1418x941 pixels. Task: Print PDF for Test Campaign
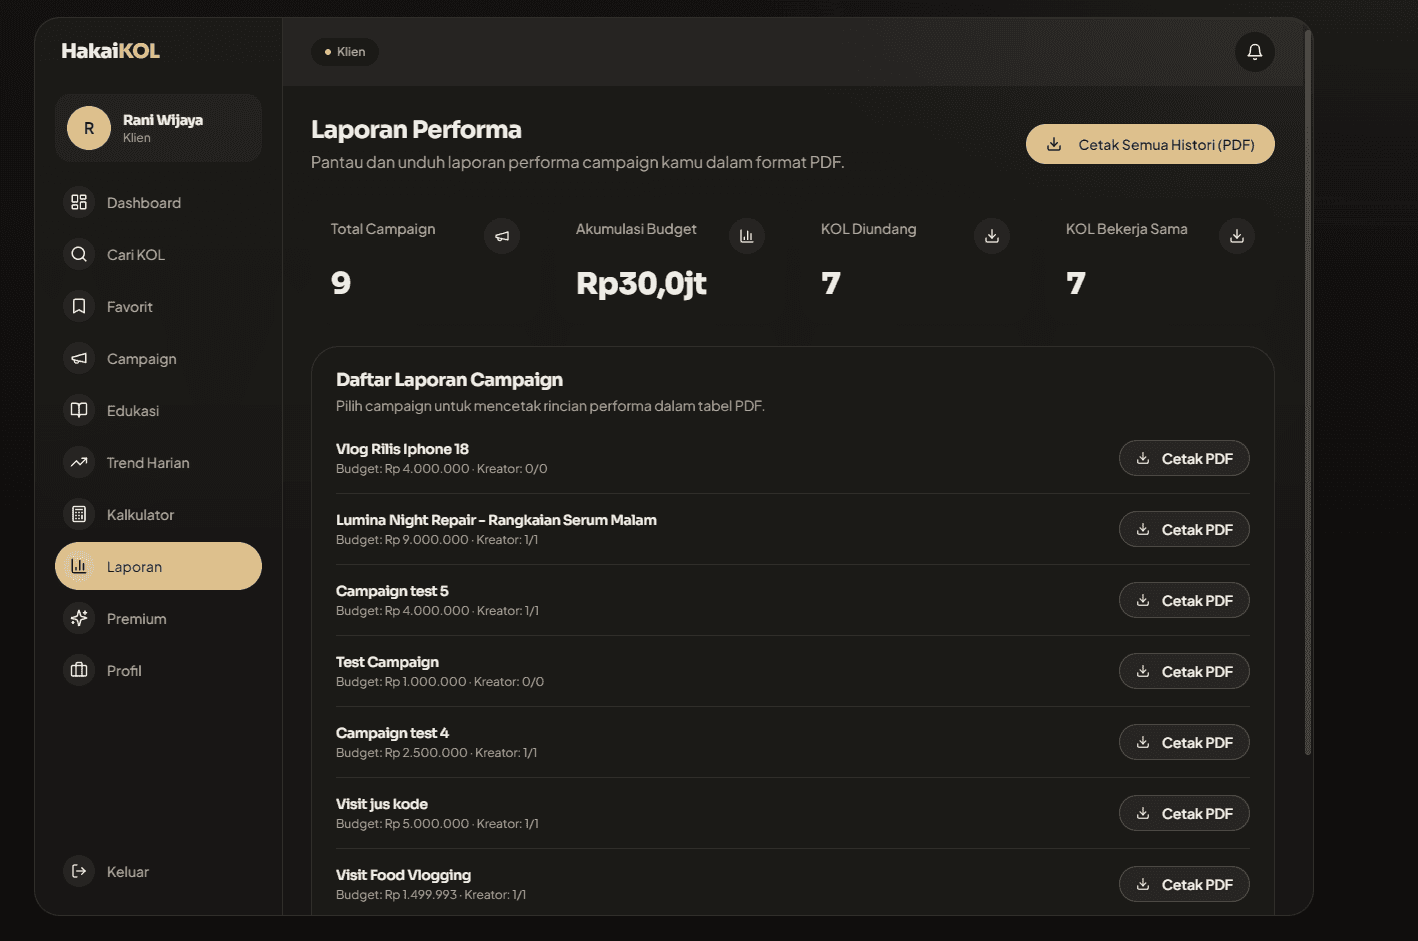1184,671
